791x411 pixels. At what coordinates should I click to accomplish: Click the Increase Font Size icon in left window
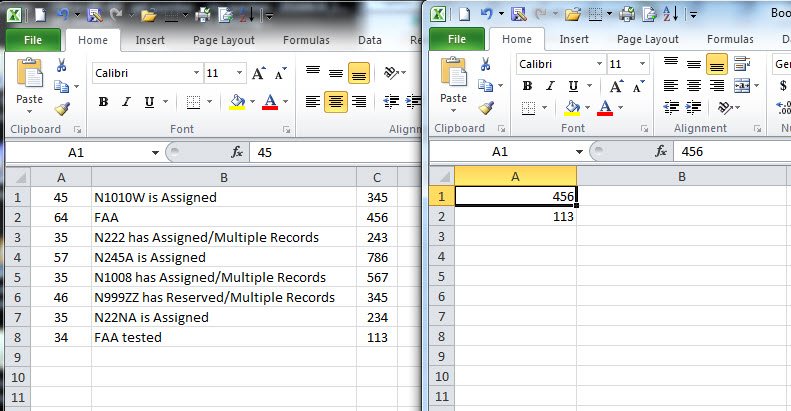(258, 73)
